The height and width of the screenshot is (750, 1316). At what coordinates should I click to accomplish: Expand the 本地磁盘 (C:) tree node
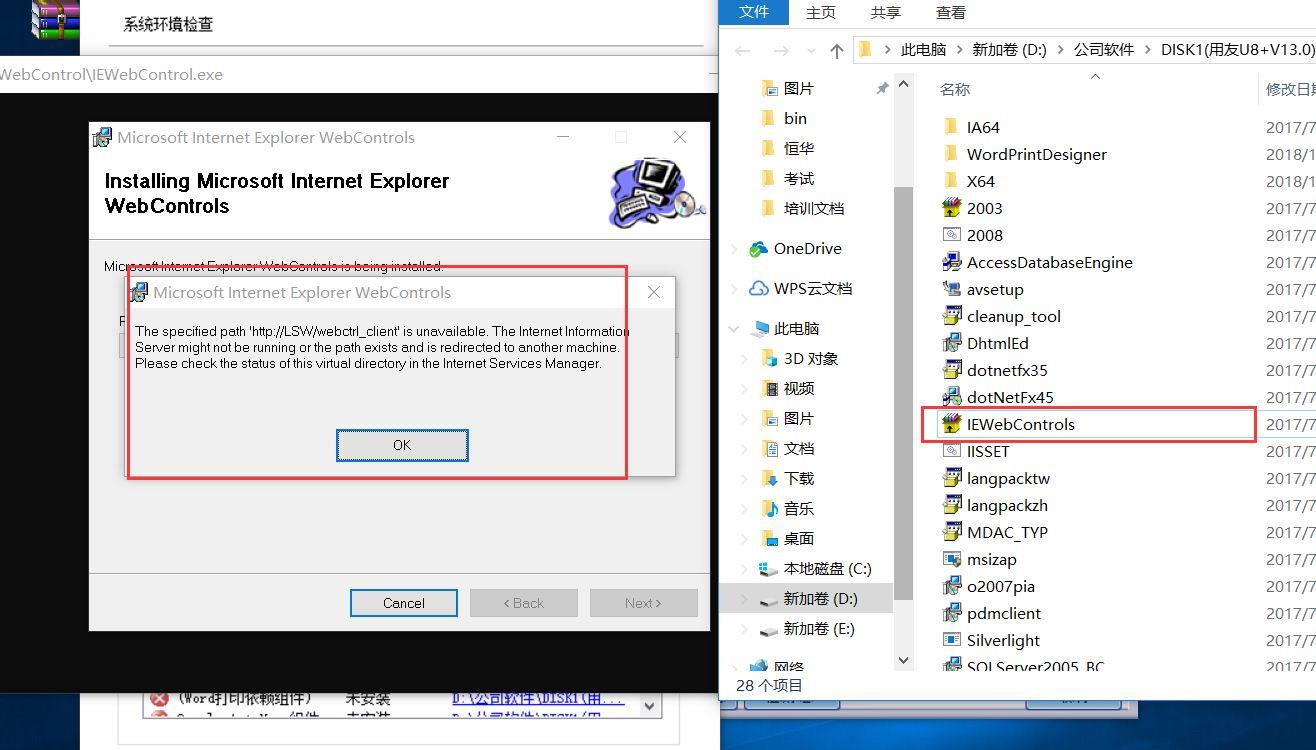(x=745, y=568)
